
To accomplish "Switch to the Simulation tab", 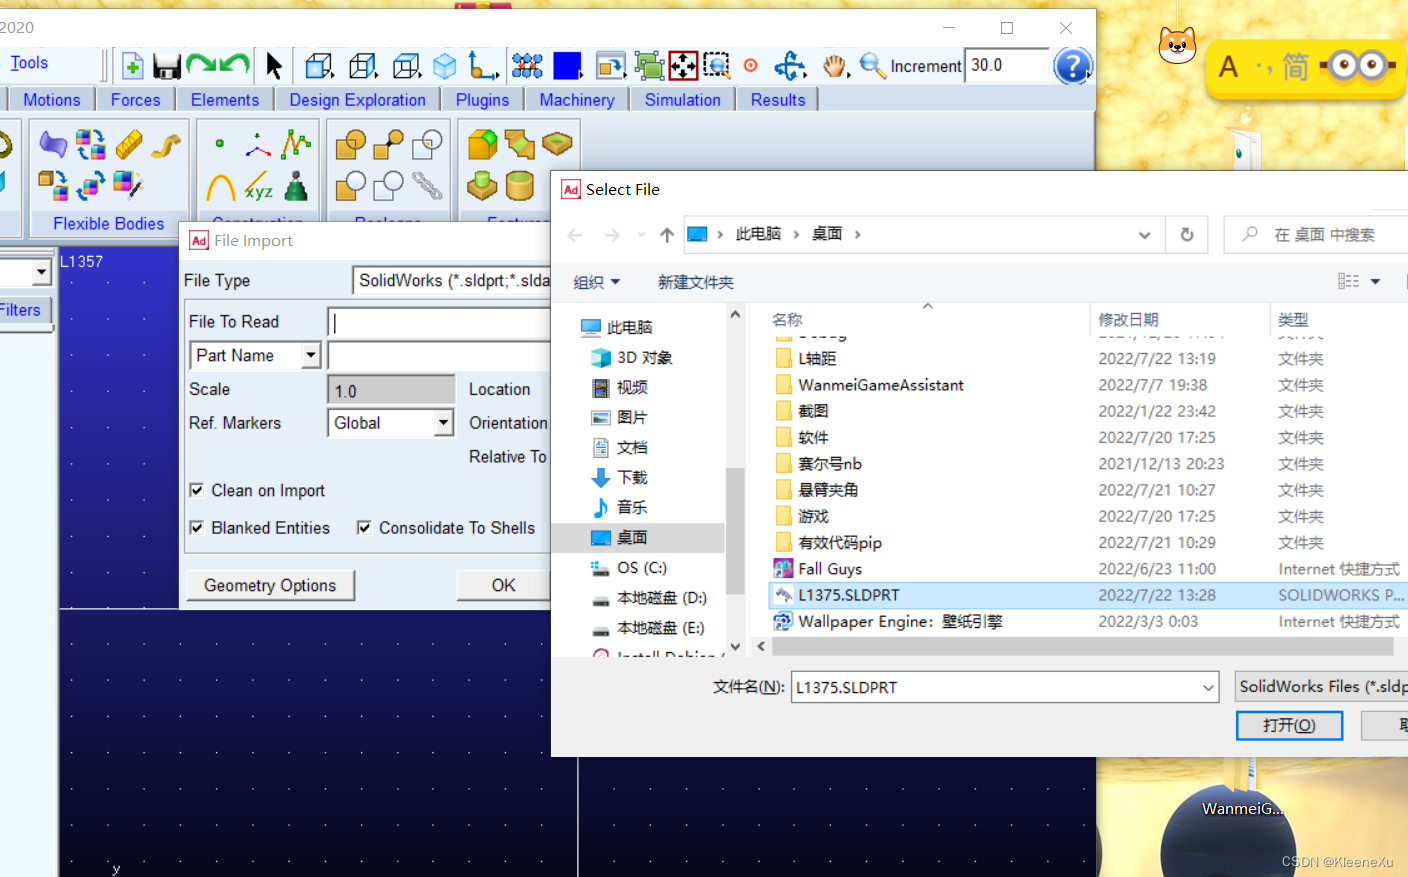I will pyautogui.click(x=682, y=100).
